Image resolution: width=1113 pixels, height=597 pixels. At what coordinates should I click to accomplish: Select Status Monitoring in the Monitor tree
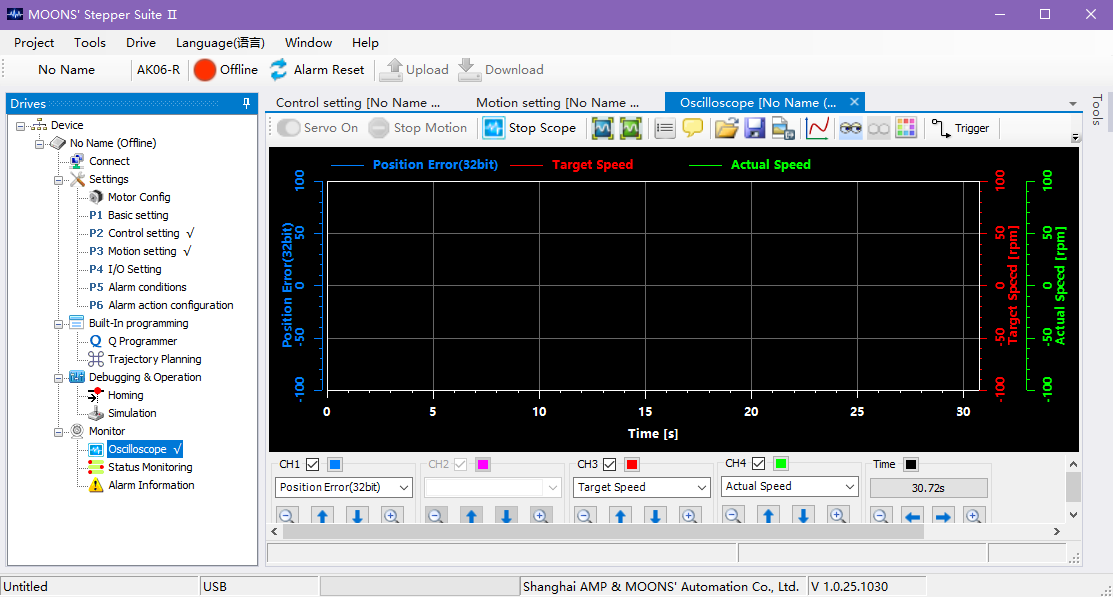150,467
